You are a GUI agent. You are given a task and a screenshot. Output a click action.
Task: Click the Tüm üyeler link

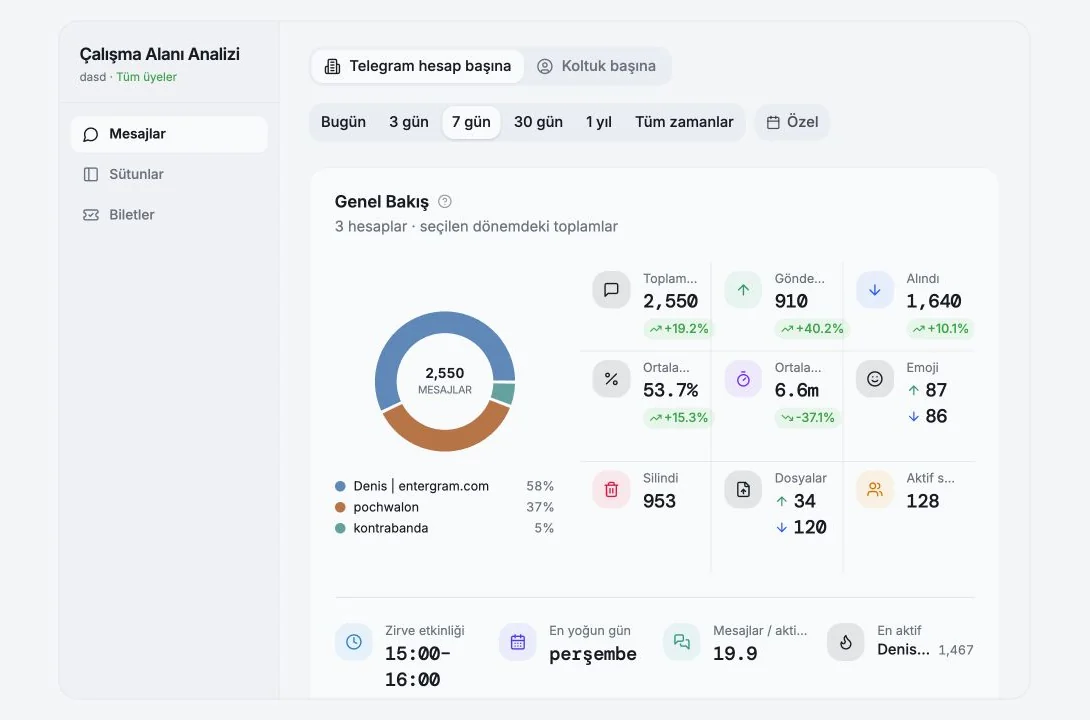[x=146, y=77]
